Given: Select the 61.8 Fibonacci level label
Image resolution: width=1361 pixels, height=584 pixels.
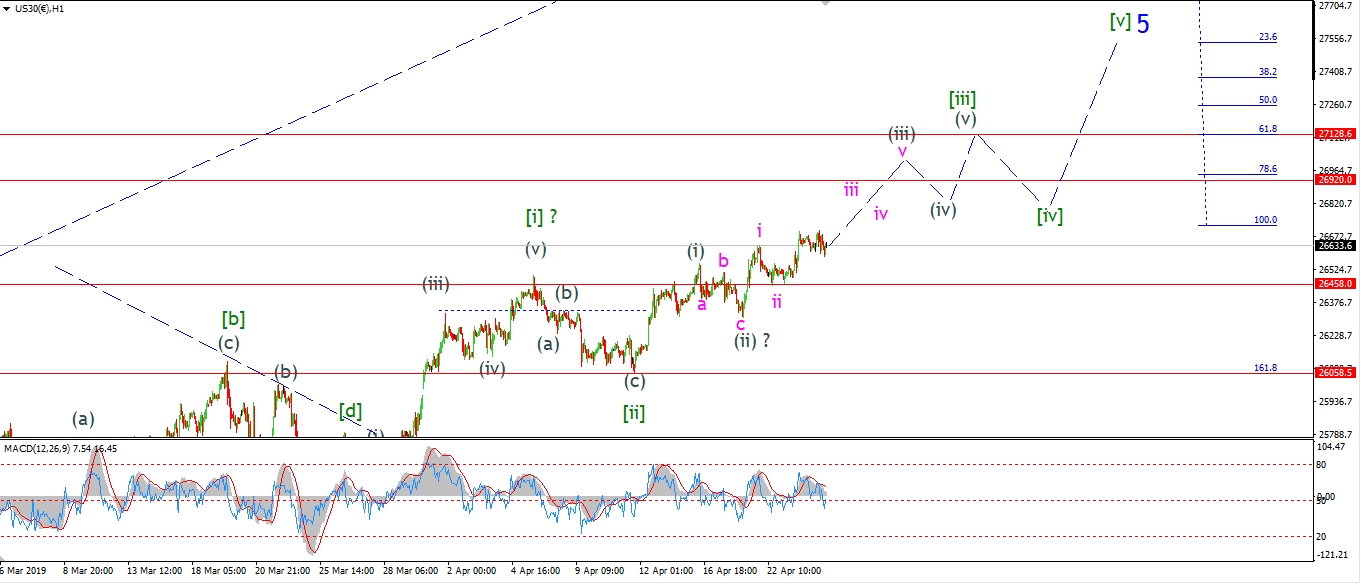Looking at the screenshot, I should pos(1267,128).
